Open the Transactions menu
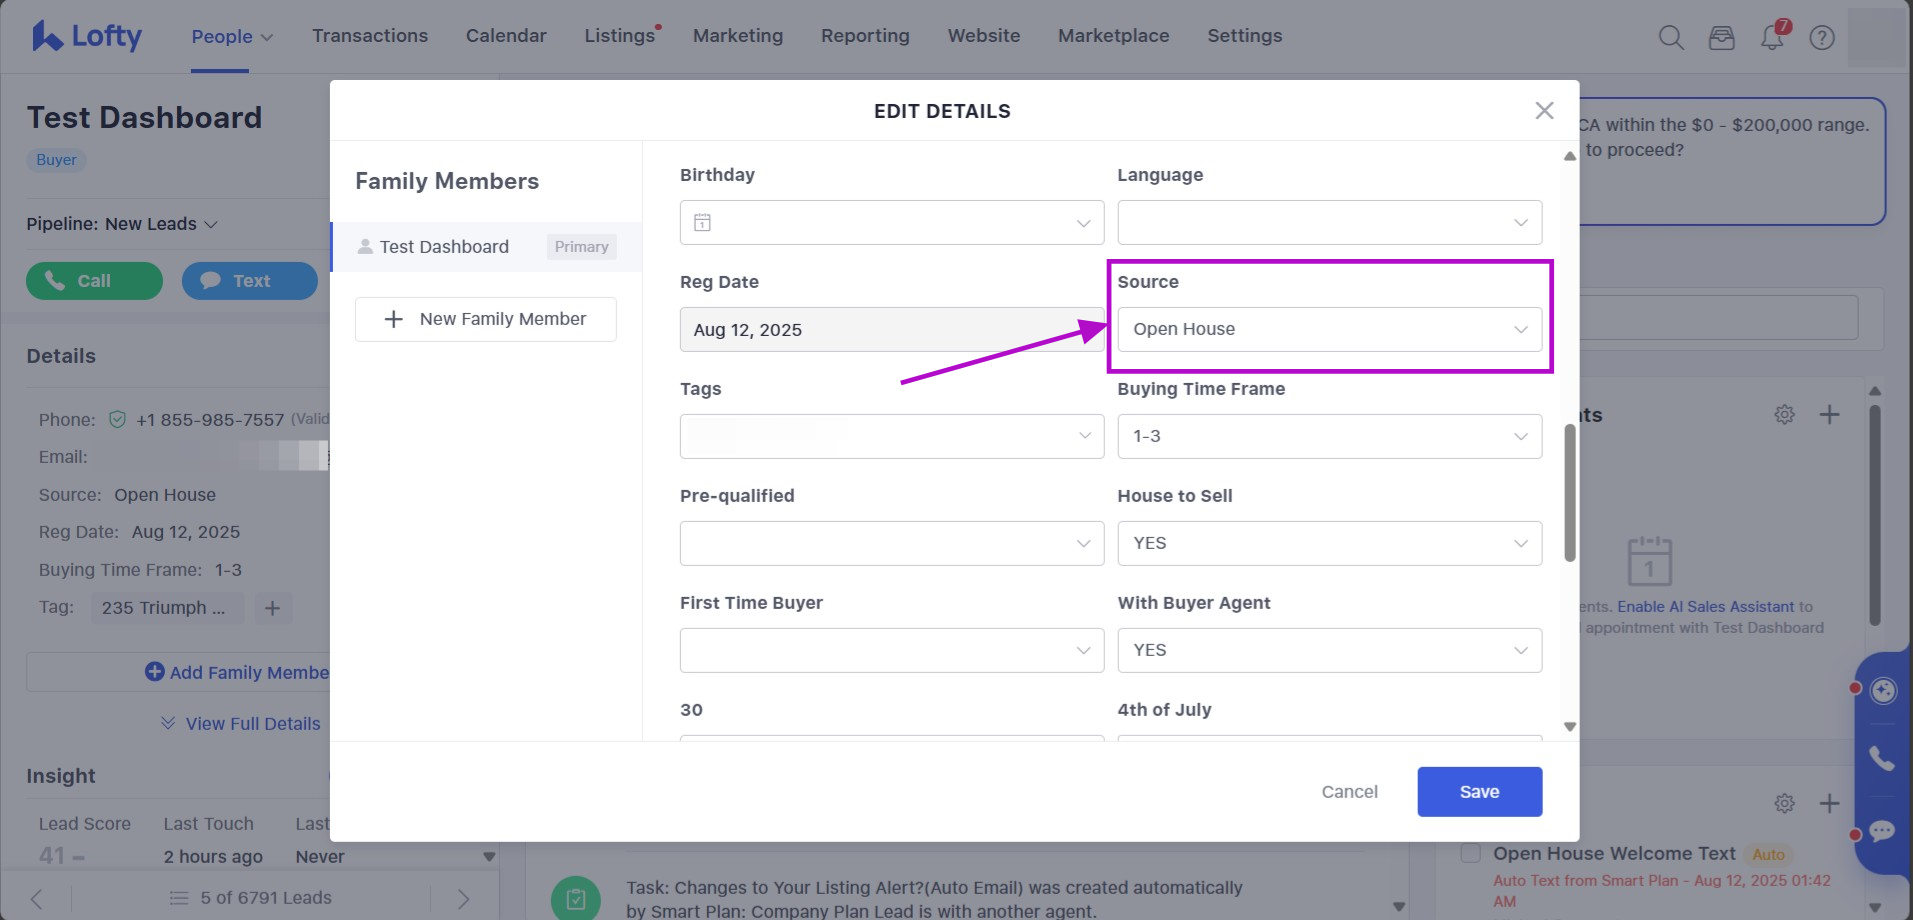The image size is (1913, 920). click(369, 36)
